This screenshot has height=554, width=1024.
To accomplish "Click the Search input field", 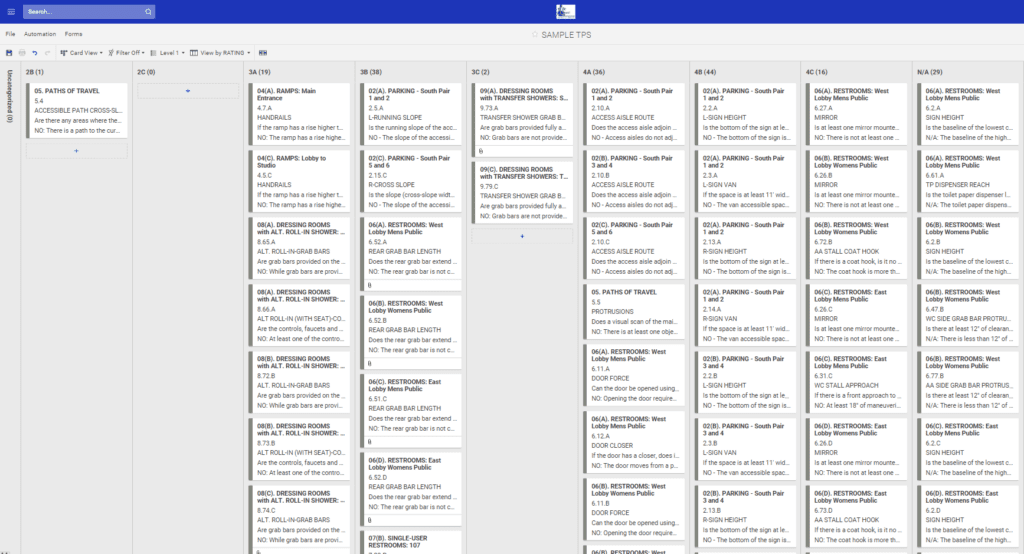I will 89,12.
